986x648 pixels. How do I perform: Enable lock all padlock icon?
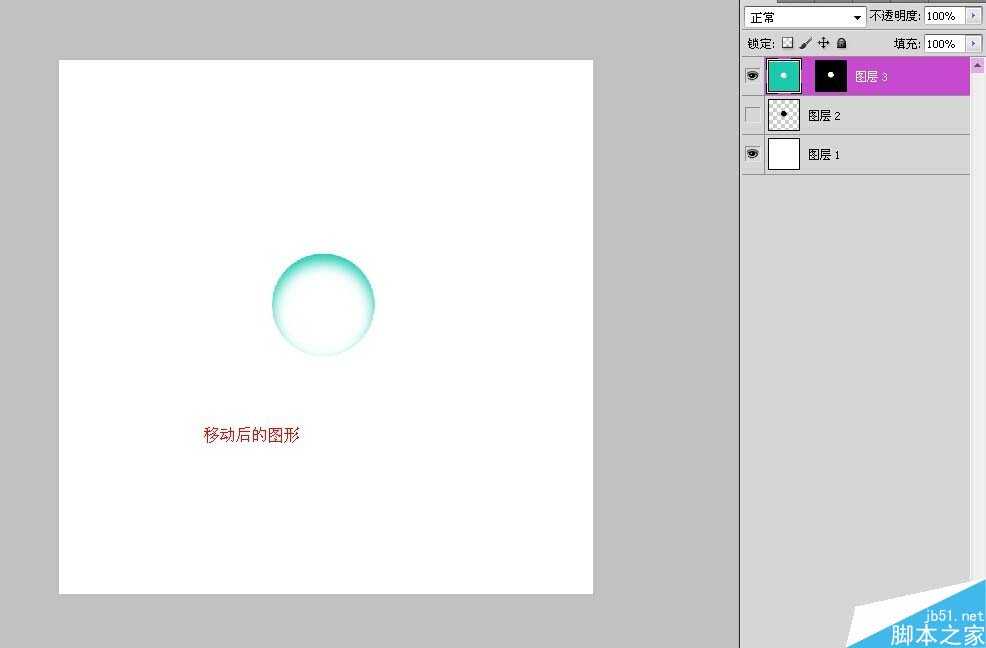click(841, 43)
